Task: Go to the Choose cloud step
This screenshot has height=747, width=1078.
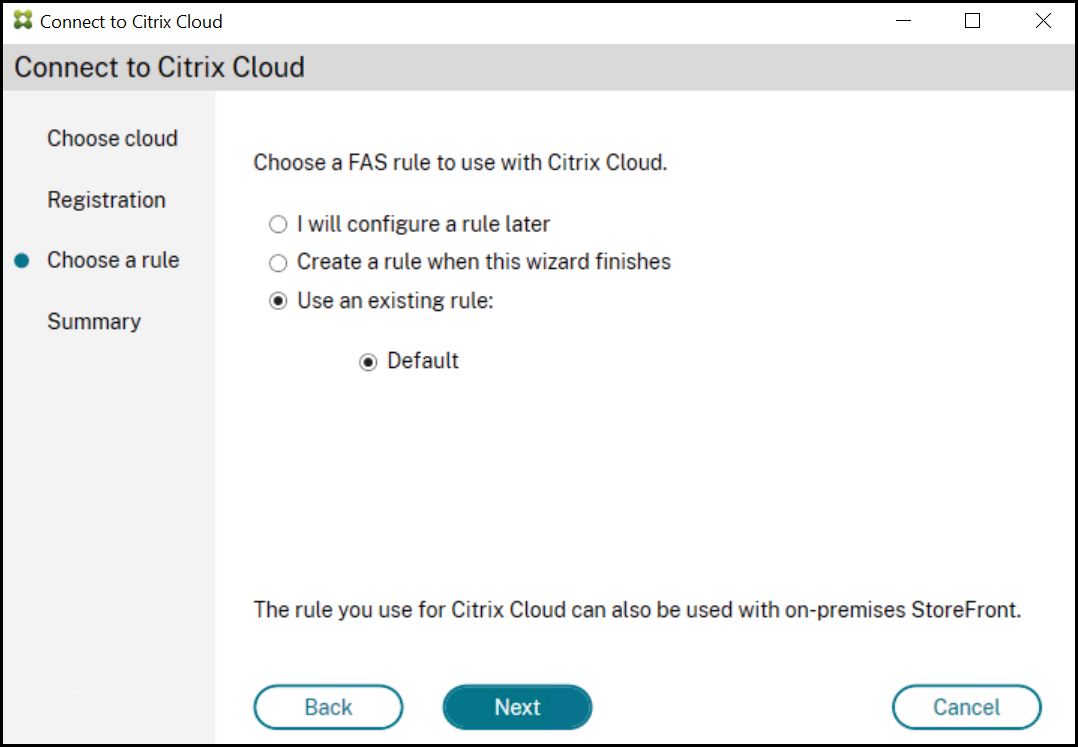Action: click(x=112, y=139)
